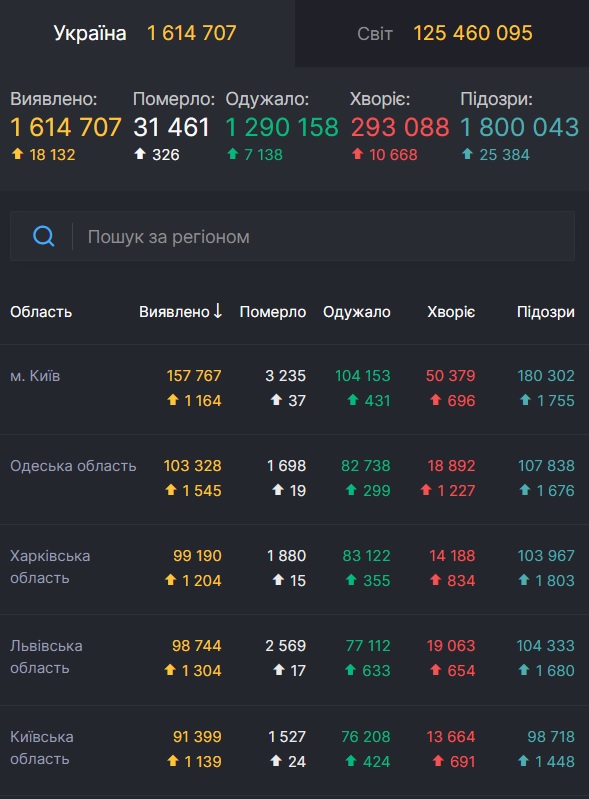
Task: Click the red arrow beside 10 668
Action: (358, 153)
